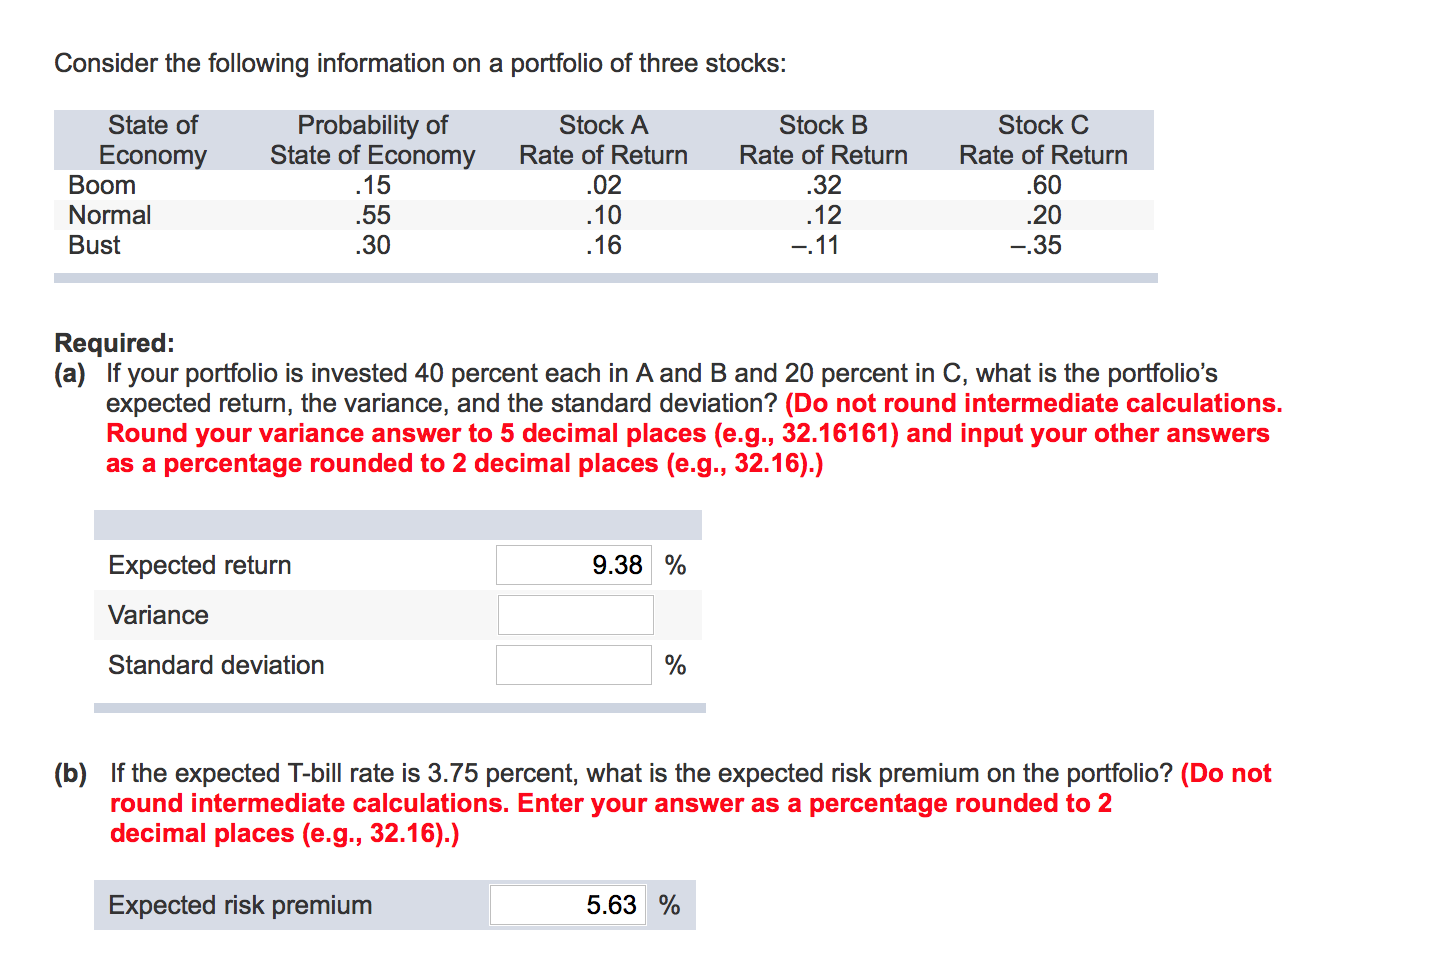Select the State of Economy column header
Image resolution: width=1456 pixels, height=970 pixels.
point(152,140)
